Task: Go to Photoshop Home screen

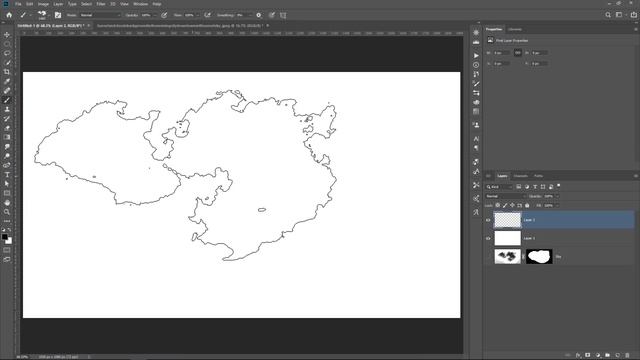Action: tap(9, 15)
